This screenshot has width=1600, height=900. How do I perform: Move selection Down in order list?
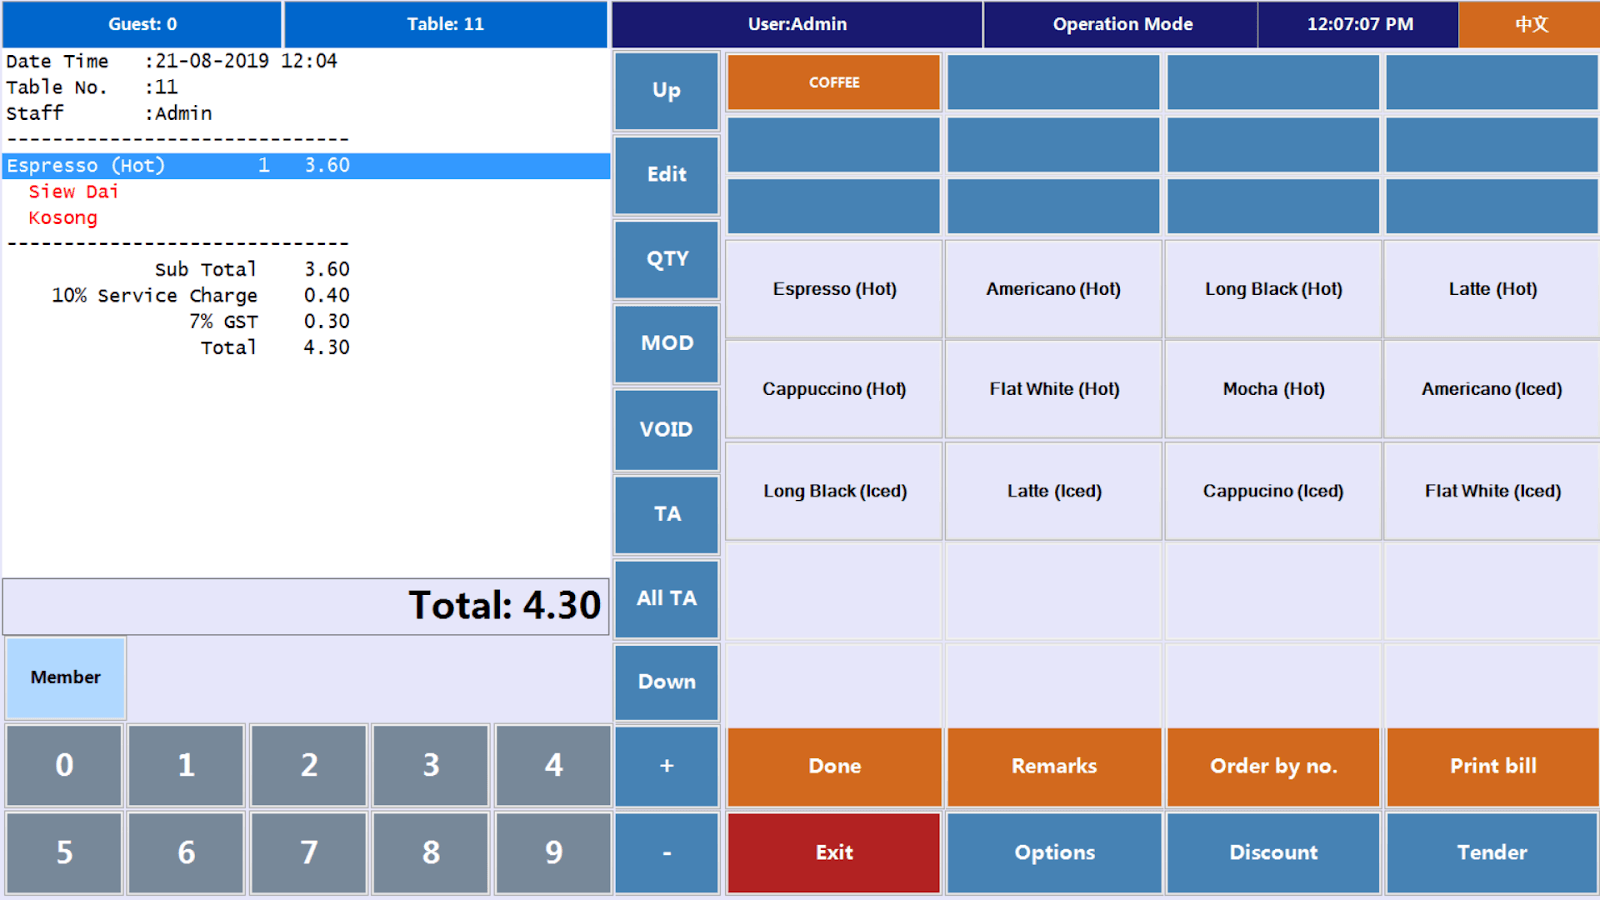pyautogui.click(x=666, y=682)
